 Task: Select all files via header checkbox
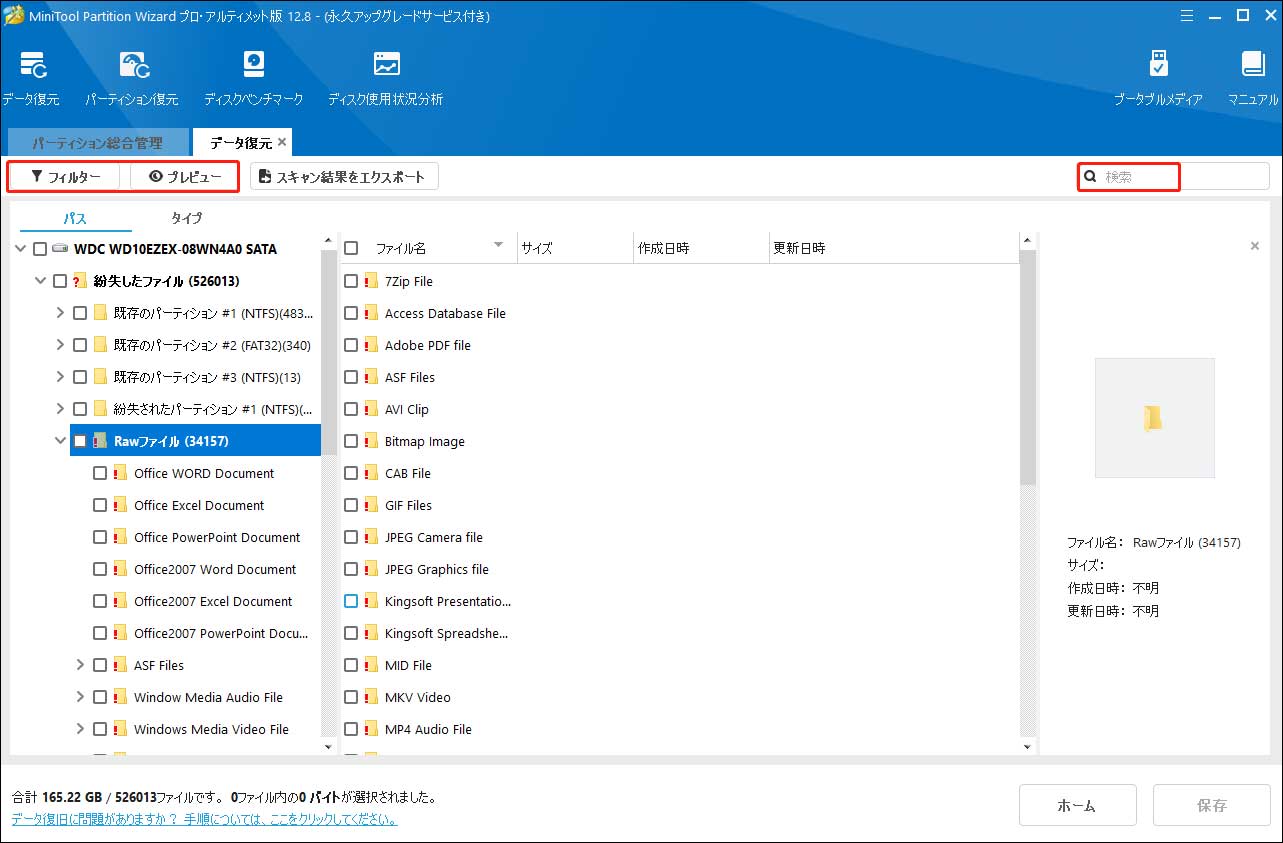tap(351, 248)
